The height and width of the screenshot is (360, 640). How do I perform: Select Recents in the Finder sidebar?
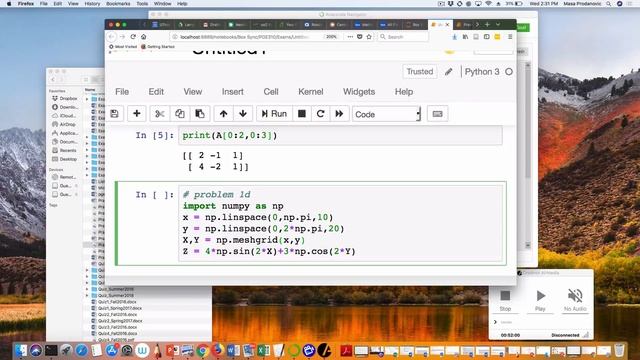[x=64, y=150]
